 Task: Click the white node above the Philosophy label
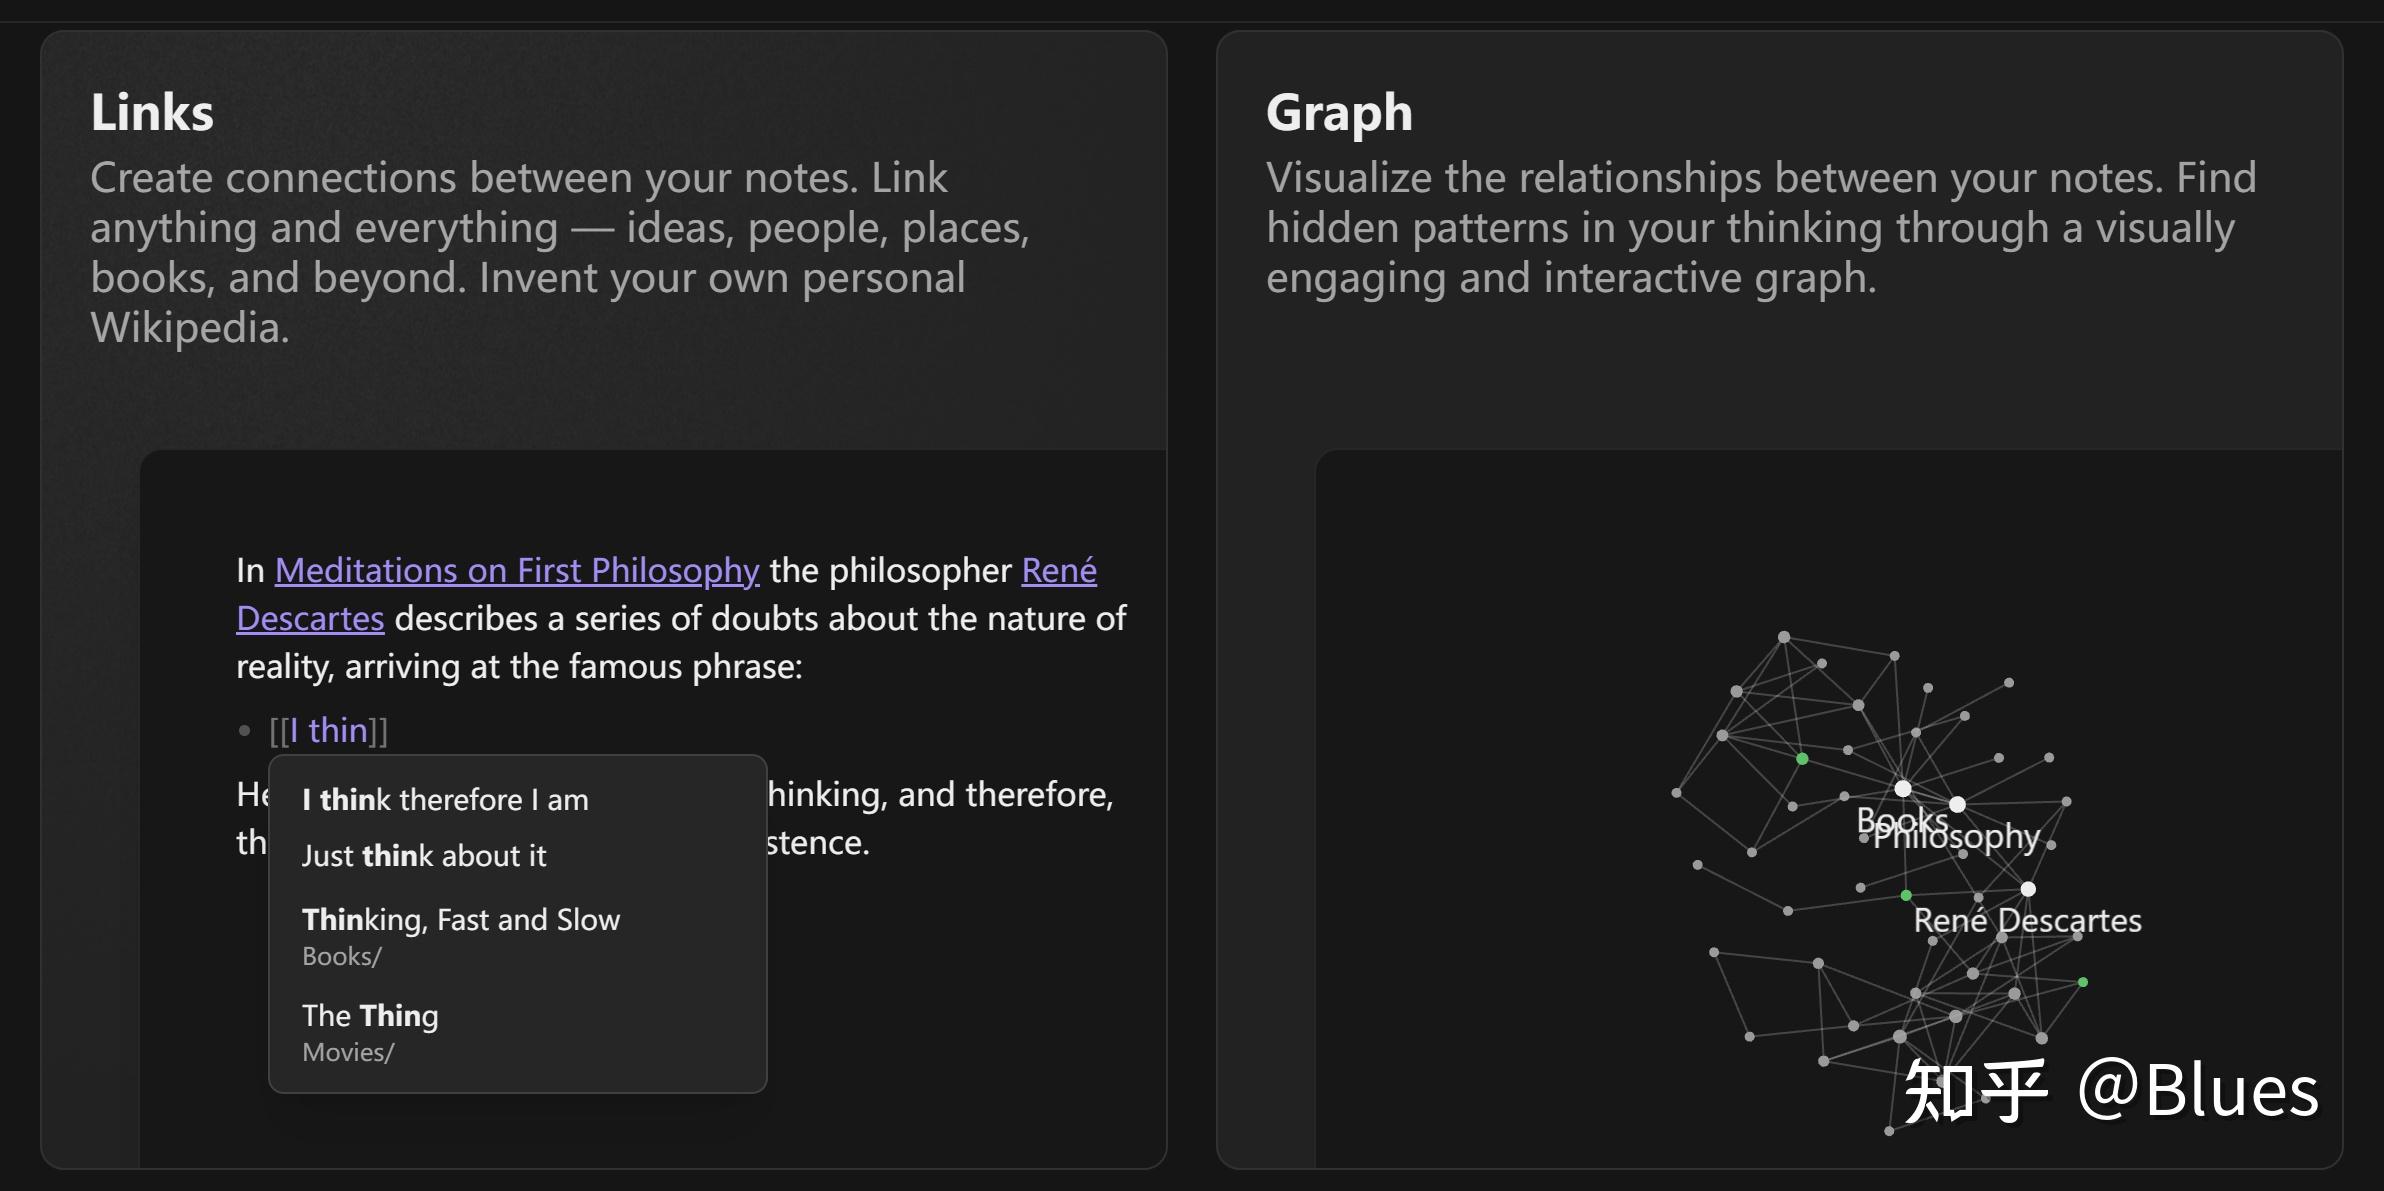(x=1957, y=804)
